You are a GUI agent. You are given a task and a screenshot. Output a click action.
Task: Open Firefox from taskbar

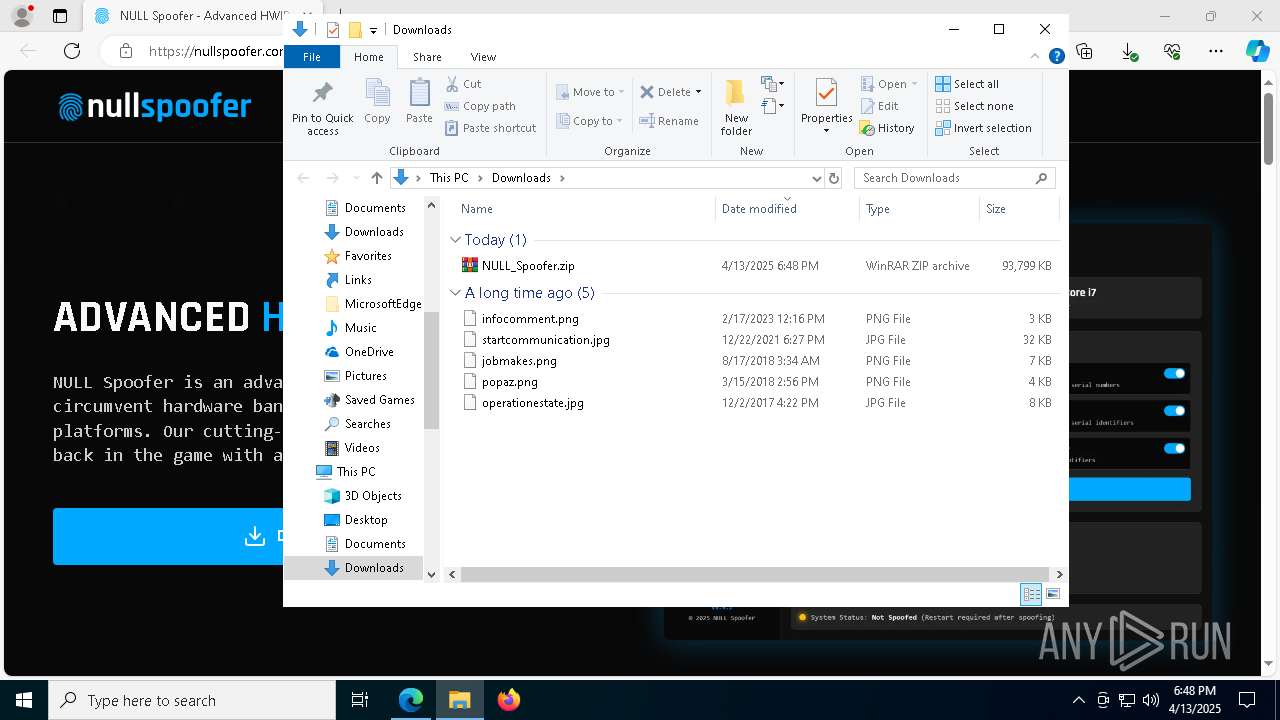[509, 700]
